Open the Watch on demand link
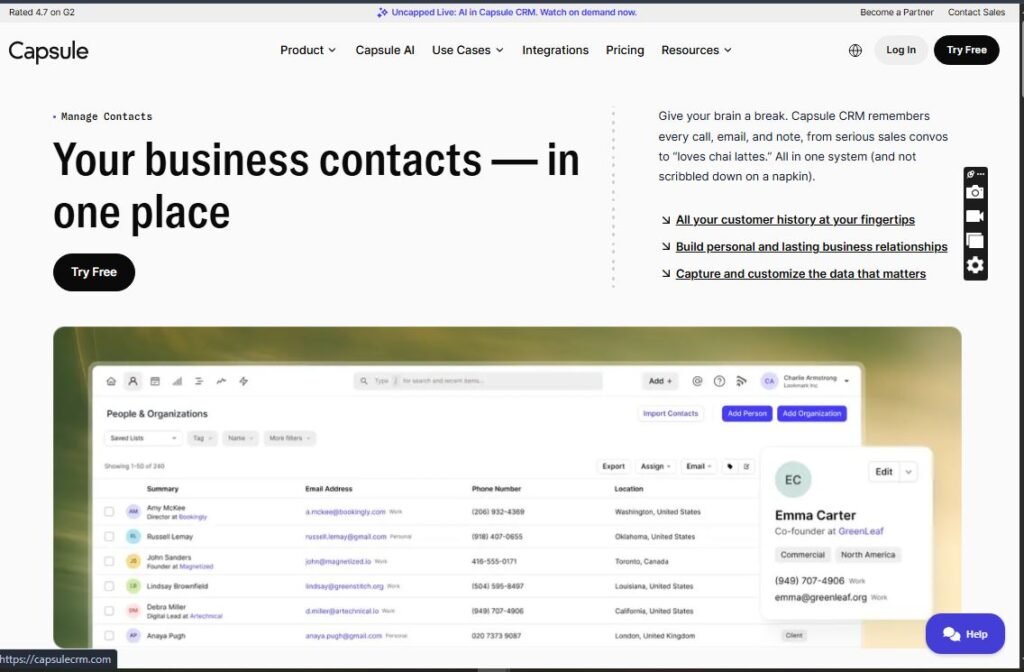 [x=589, y=11]
